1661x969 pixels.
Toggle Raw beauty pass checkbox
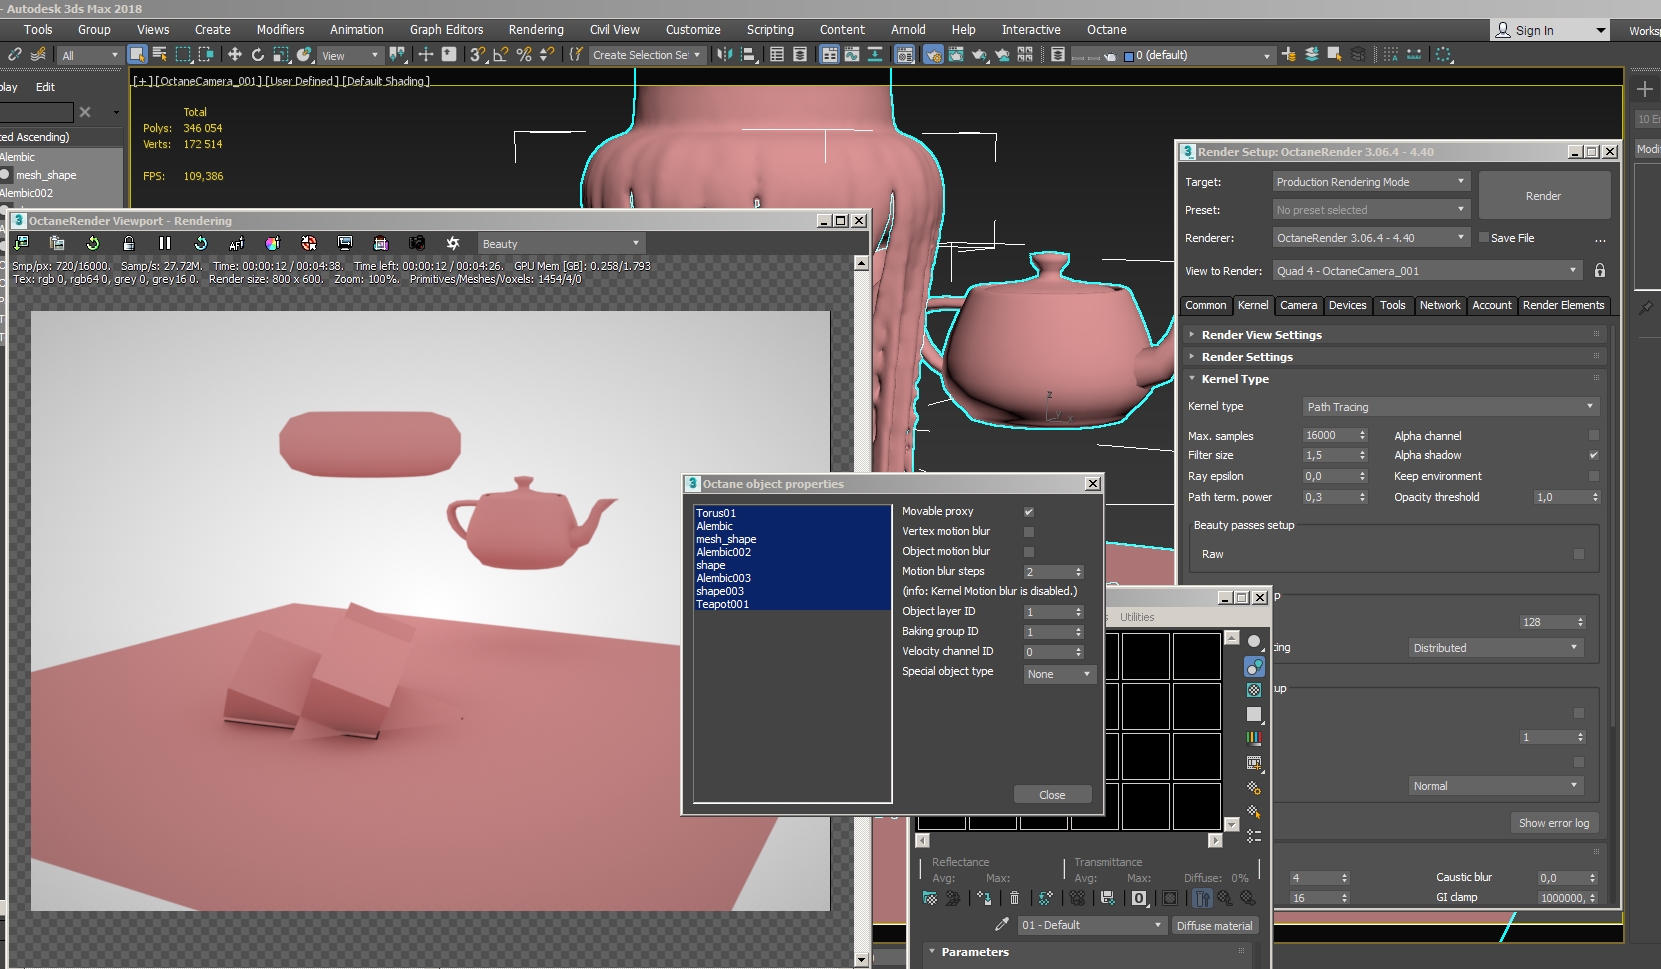(x=1579, y=554)
